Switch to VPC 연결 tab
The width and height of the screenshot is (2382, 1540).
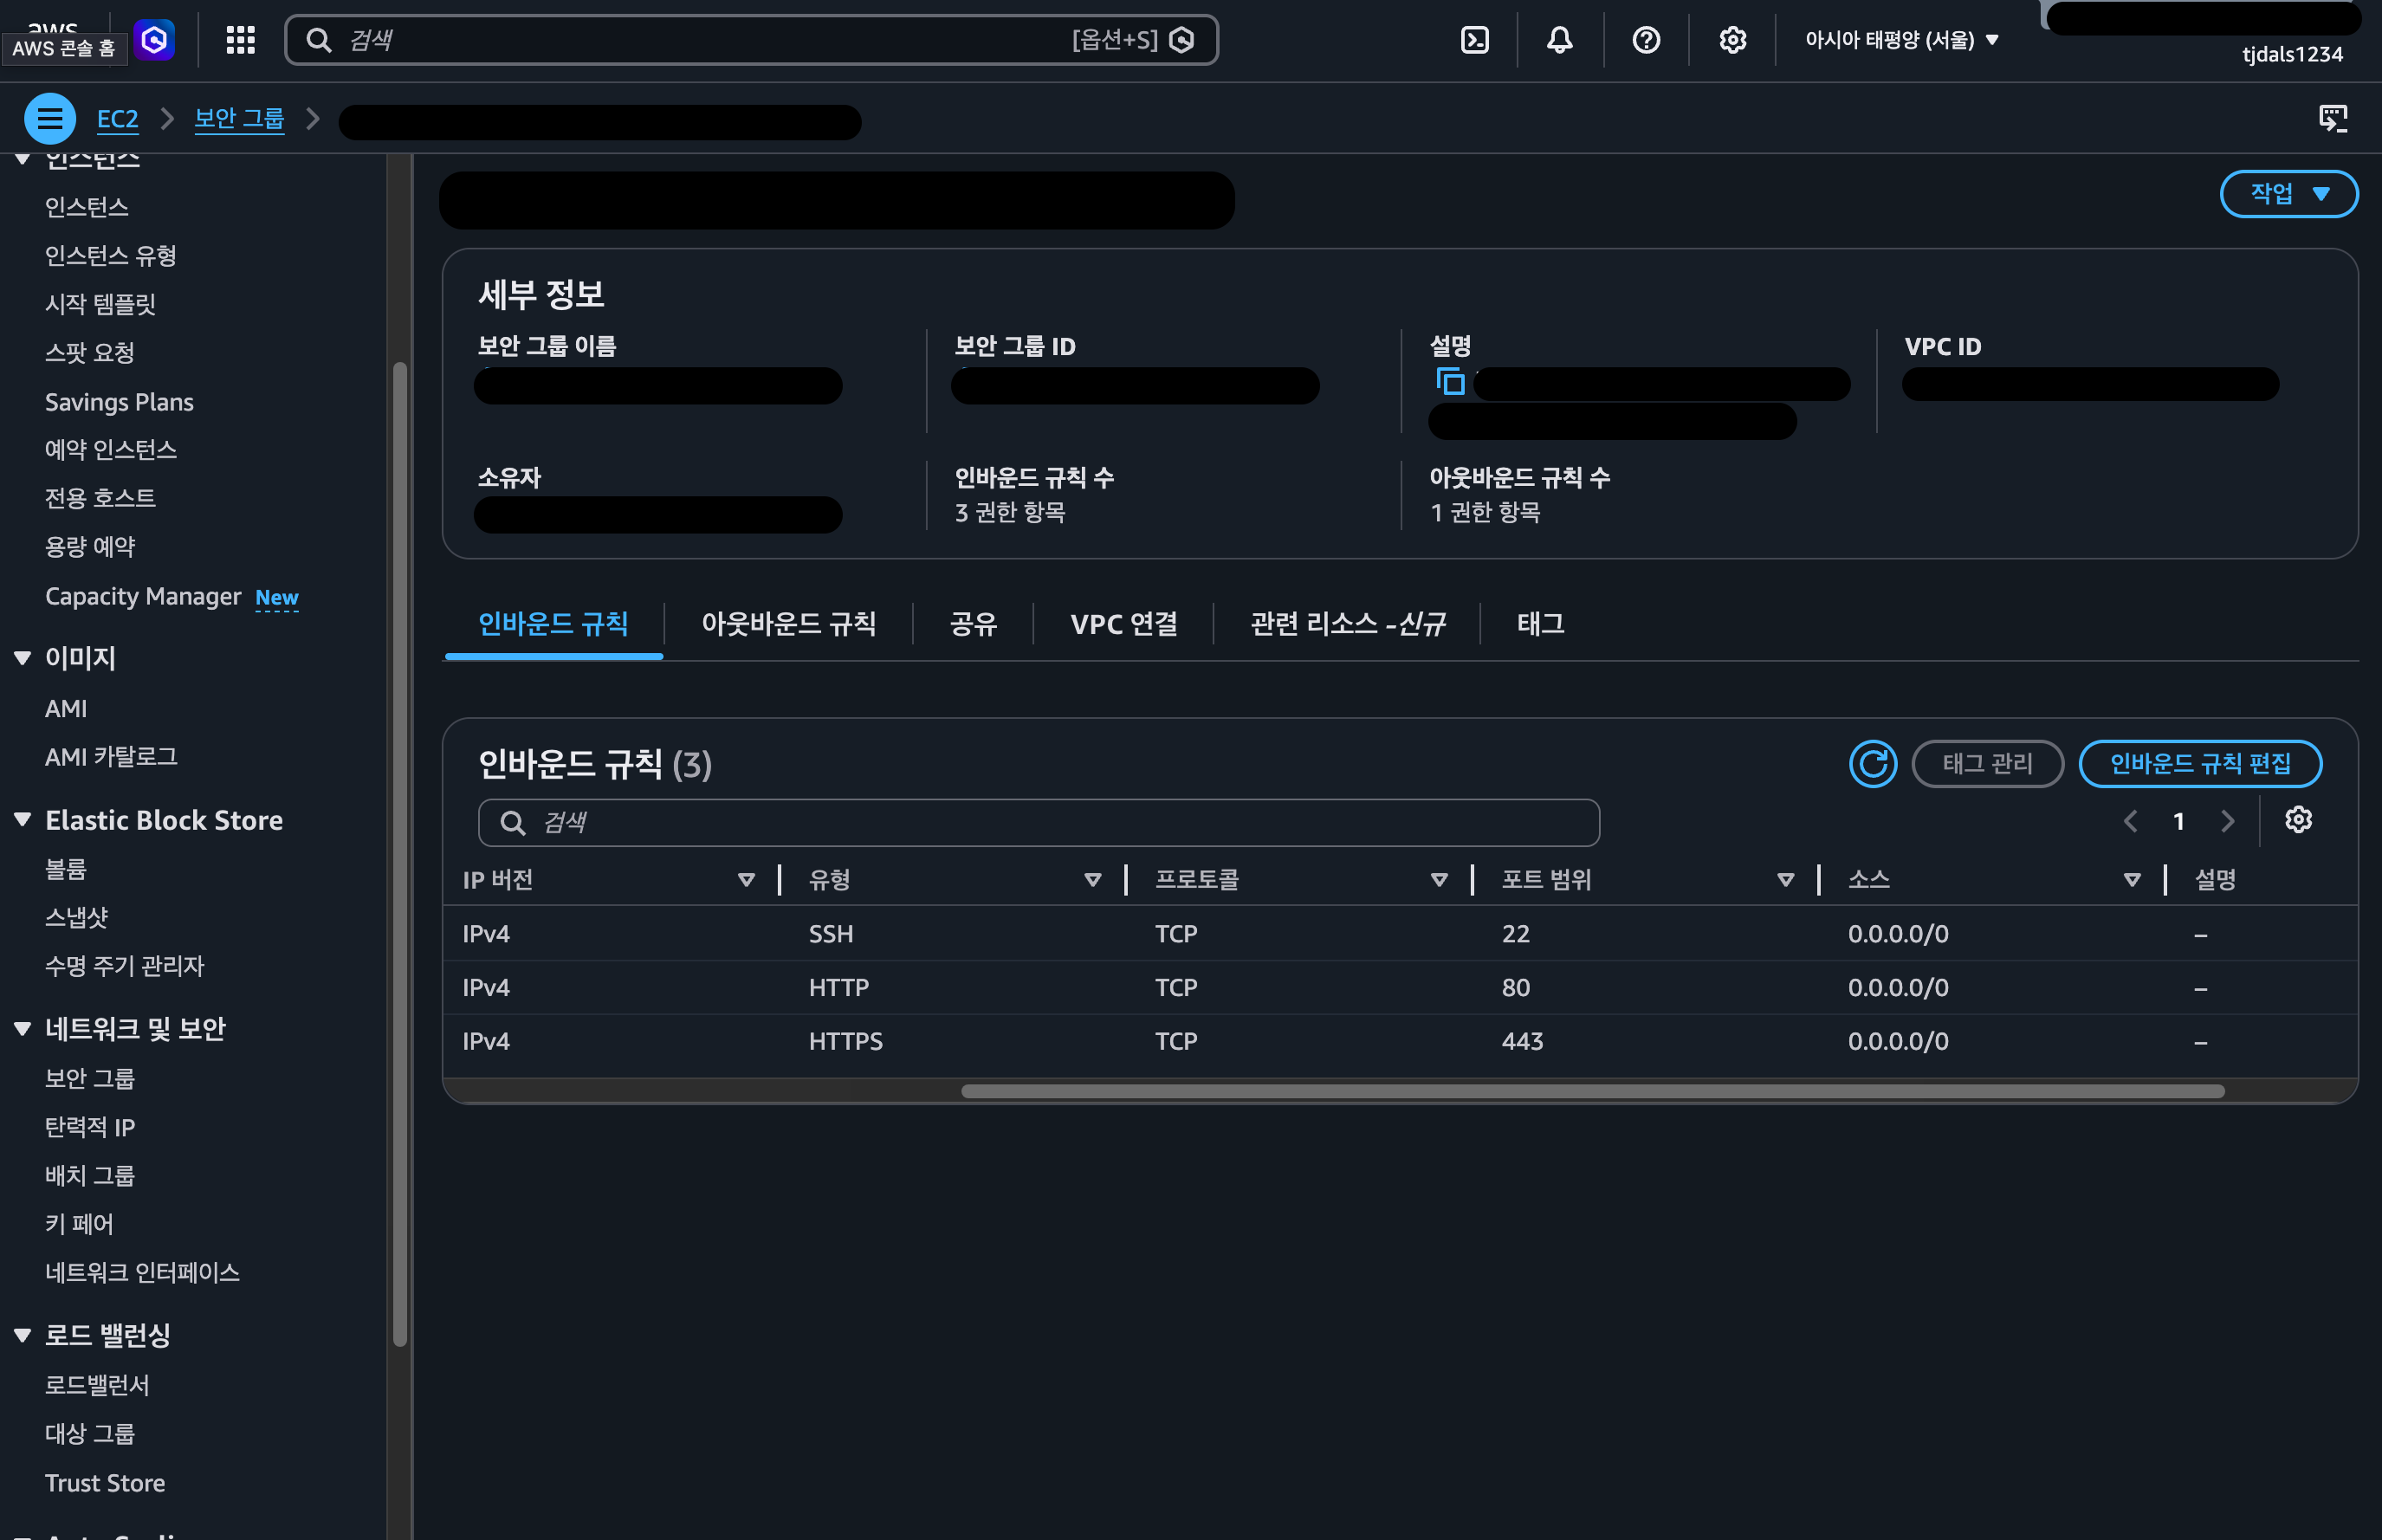1123,624
